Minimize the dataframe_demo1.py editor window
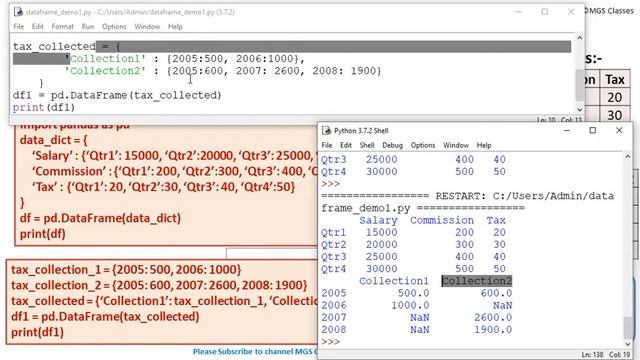Image resolution: width=640 pixels, height=360 pixels. [519, 12]
